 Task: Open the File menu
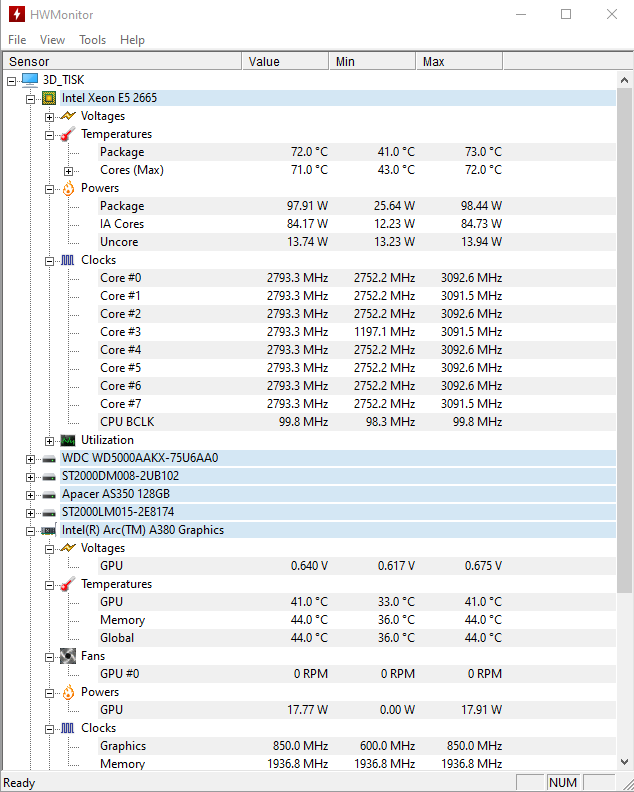(17, 40)
